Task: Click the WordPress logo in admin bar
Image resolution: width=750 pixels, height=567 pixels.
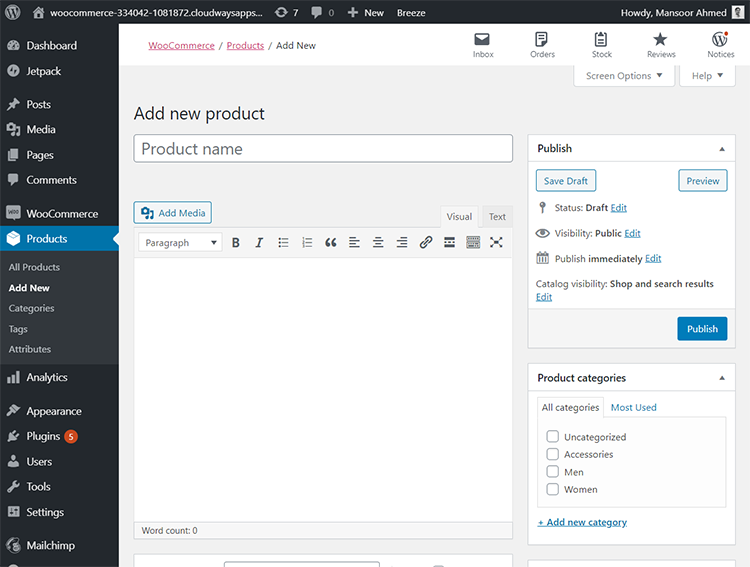Action: point(13,12)
